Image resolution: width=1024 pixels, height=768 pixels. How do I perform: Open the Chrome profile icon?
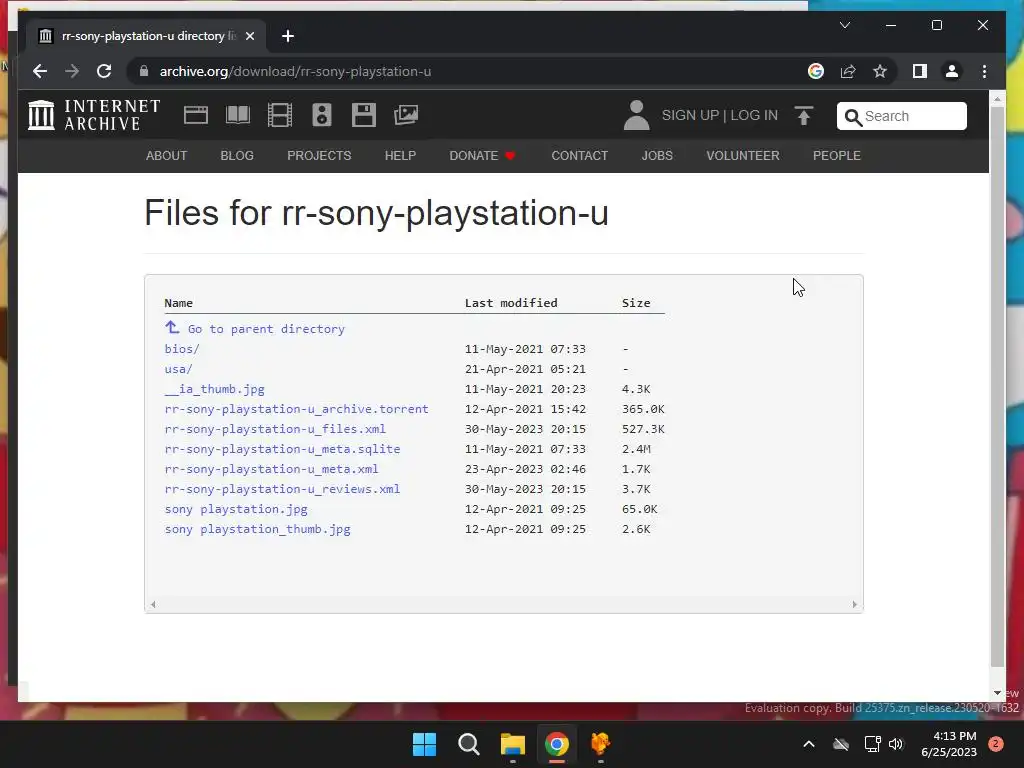[952, 71]
